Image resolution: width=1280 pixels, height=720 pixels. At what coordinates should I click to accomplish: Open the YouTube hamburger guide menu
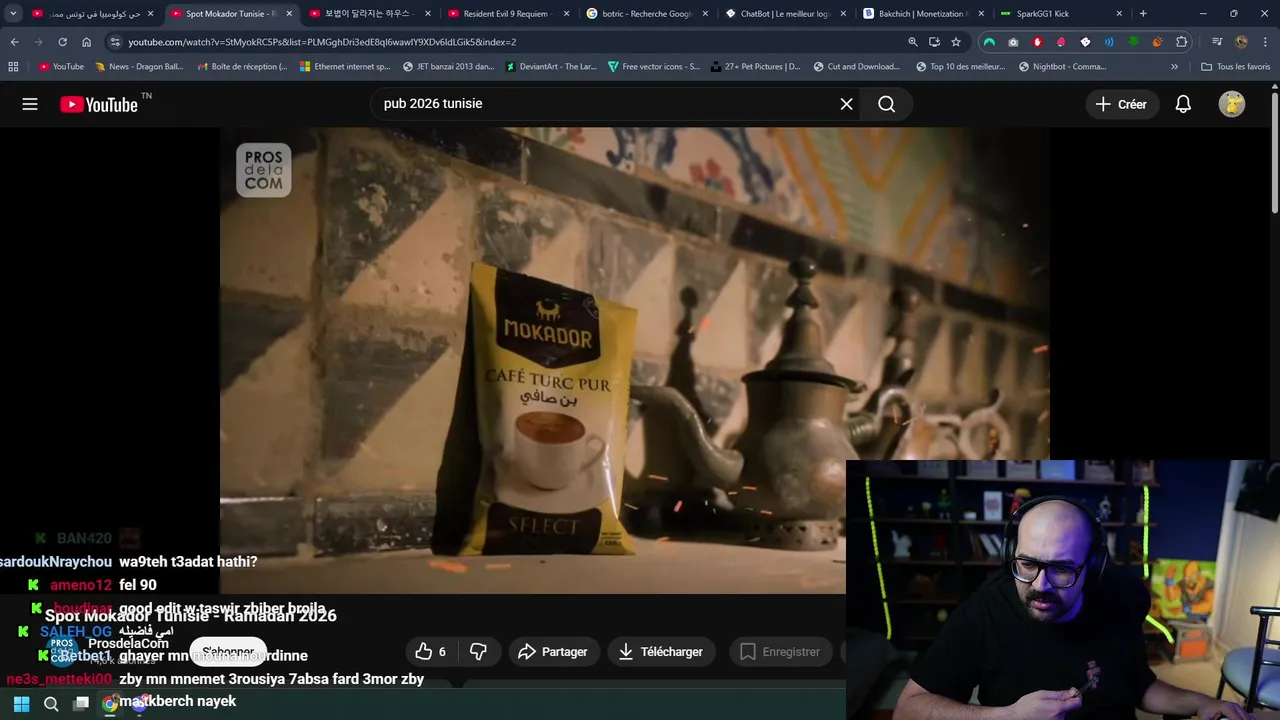point(30,104)
